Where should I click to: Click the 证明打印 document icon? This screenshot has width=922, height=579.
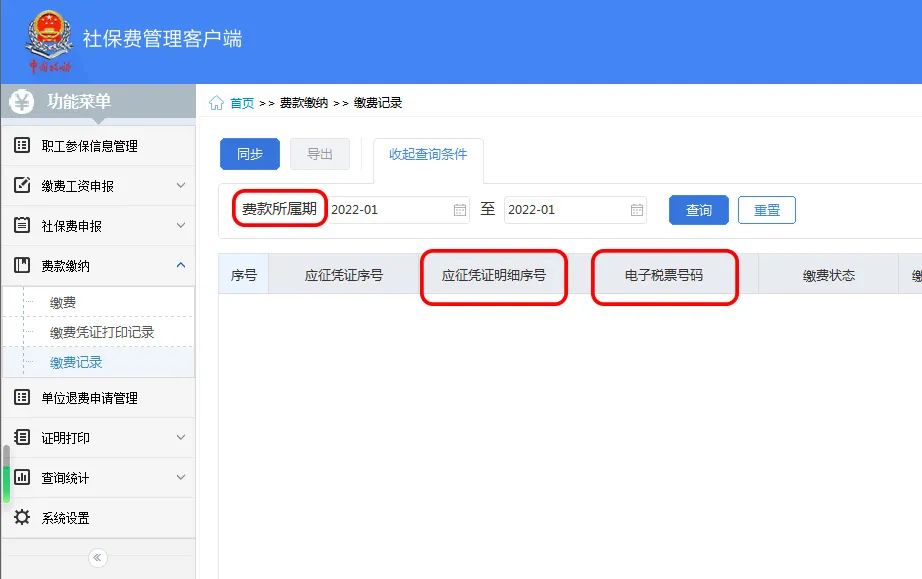tap(22, 438)
